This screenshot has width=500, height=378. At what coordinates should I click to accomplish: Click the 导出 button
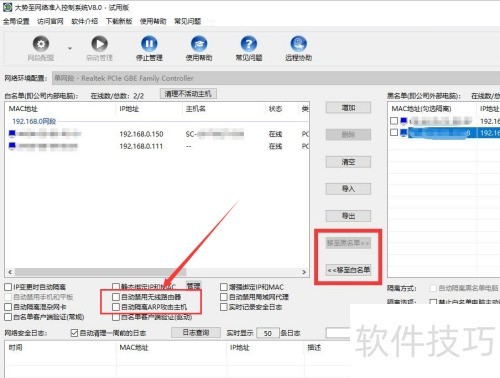pyautogui.click(x=348, y=216)
